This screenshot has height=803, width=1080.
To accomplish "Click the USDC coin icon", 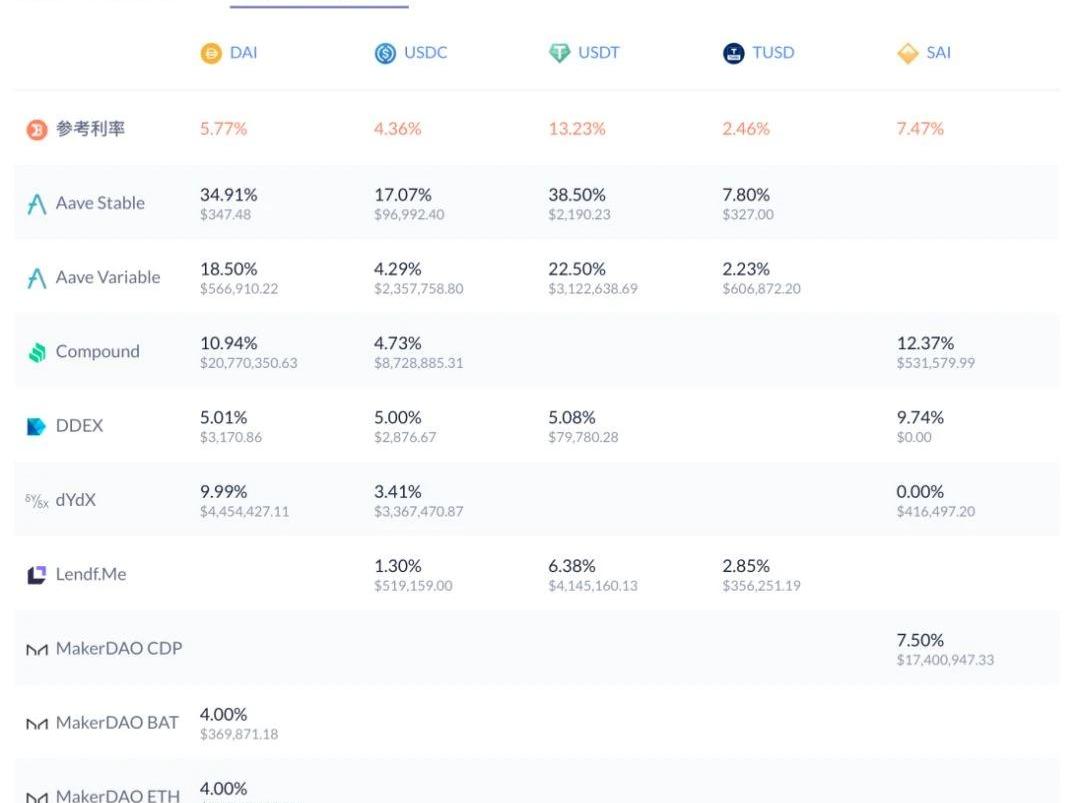I will 385,53.
